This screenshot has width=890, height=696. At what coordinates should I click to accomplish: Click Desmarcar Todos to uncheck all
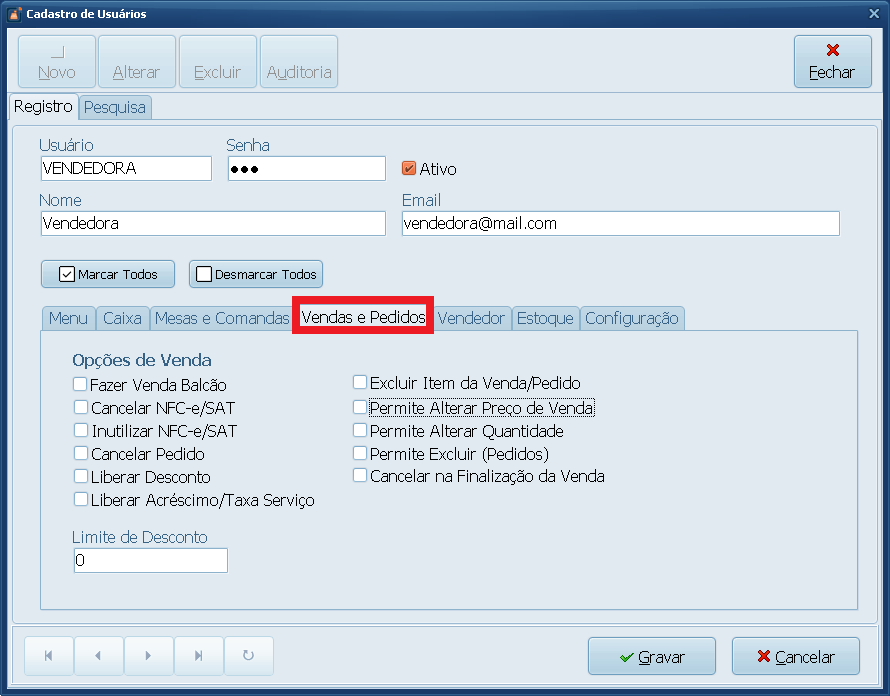coord(256,274)
